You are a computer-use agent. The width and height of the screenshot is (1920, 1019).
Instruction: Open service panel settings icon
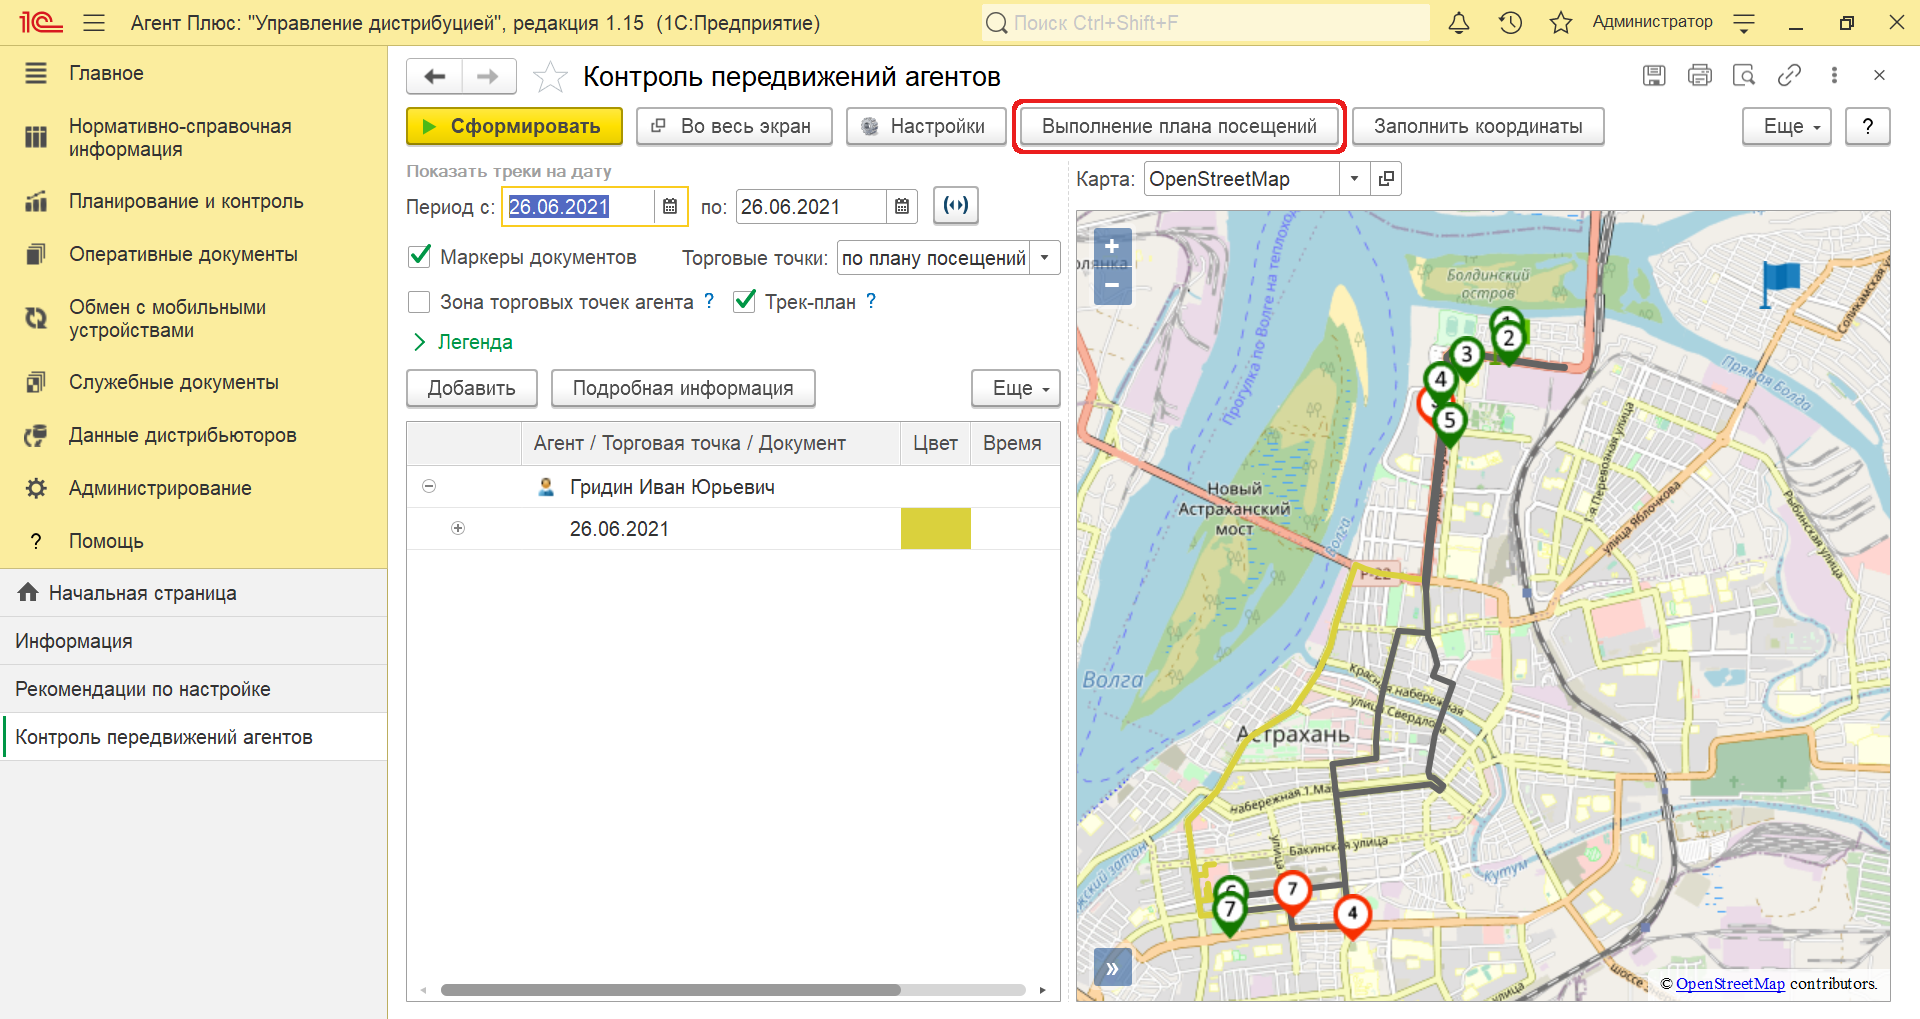pyautogui.click(x=1744, y=22)
